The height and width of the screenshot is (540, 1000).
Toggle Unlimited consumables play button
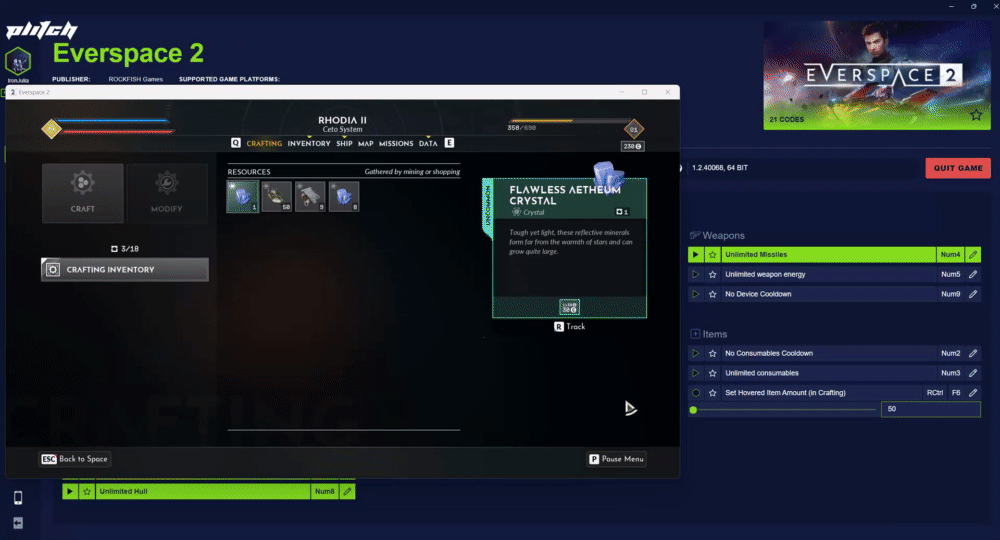(x=695, y=373)
